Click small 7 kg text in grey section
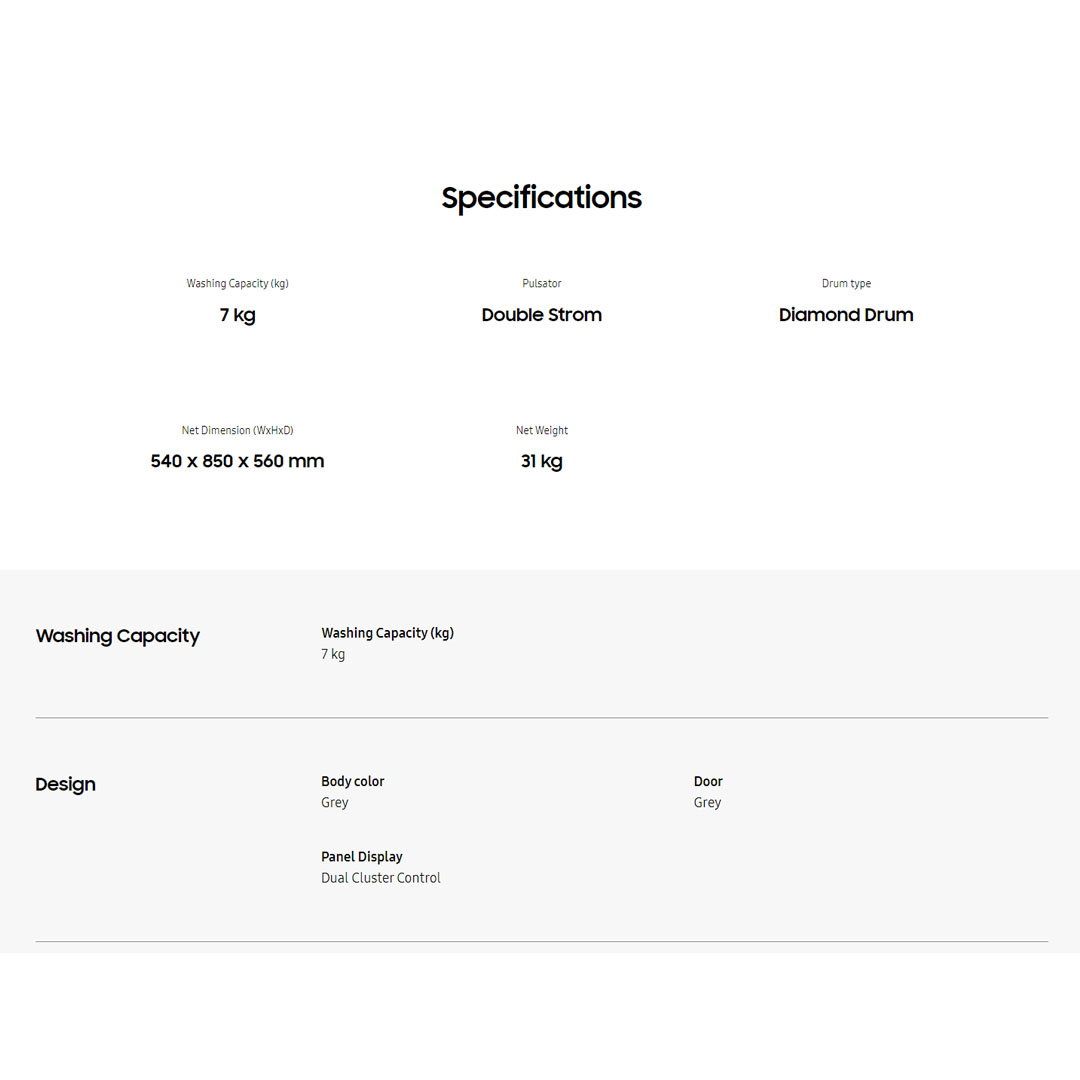The height and width of the screenshot is (1080, 1080). click(333, 654)
